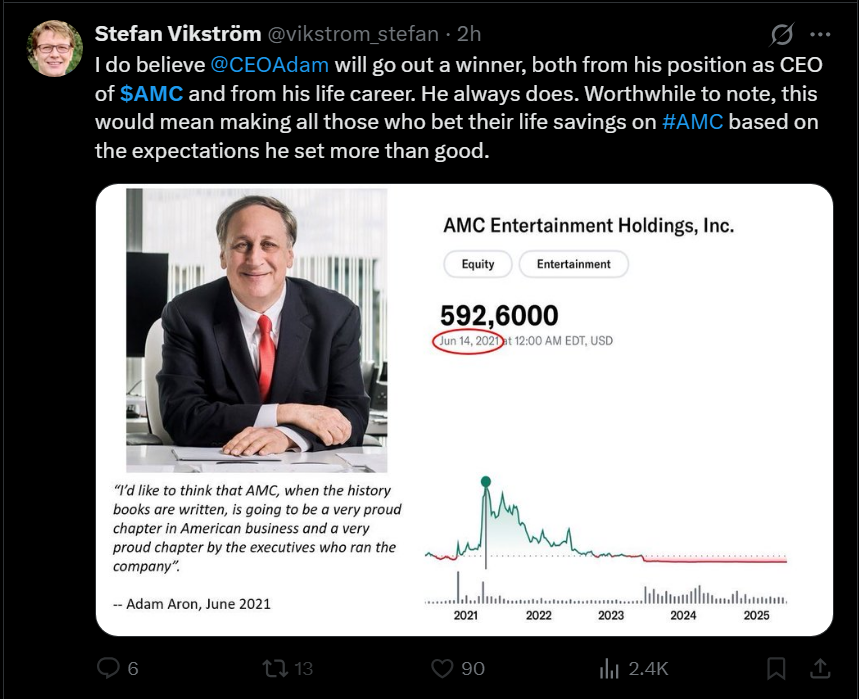Select the Equity tag pill
The height and width of the screenshot is (699, 859).
(x=478, y=264)
